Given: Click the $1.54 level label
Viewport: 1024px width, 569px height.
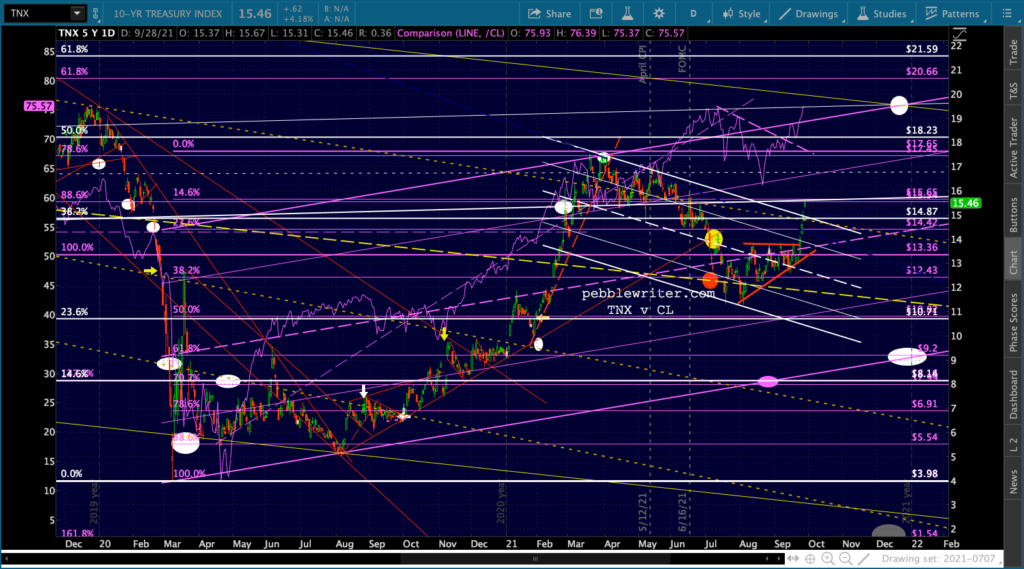Looking at the screenshot, I should click(x=924, y=534).
